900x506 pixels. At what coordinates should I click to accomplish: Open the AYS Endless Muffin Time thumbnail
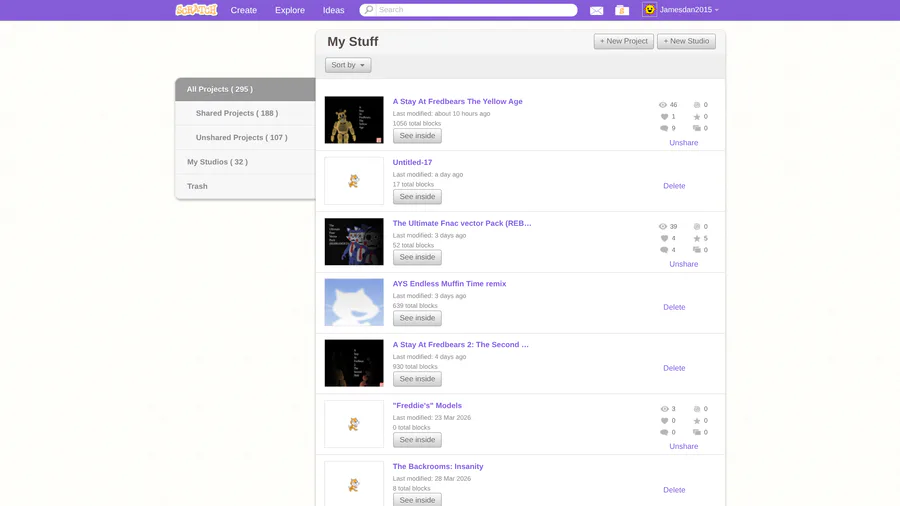click(354, 302)
